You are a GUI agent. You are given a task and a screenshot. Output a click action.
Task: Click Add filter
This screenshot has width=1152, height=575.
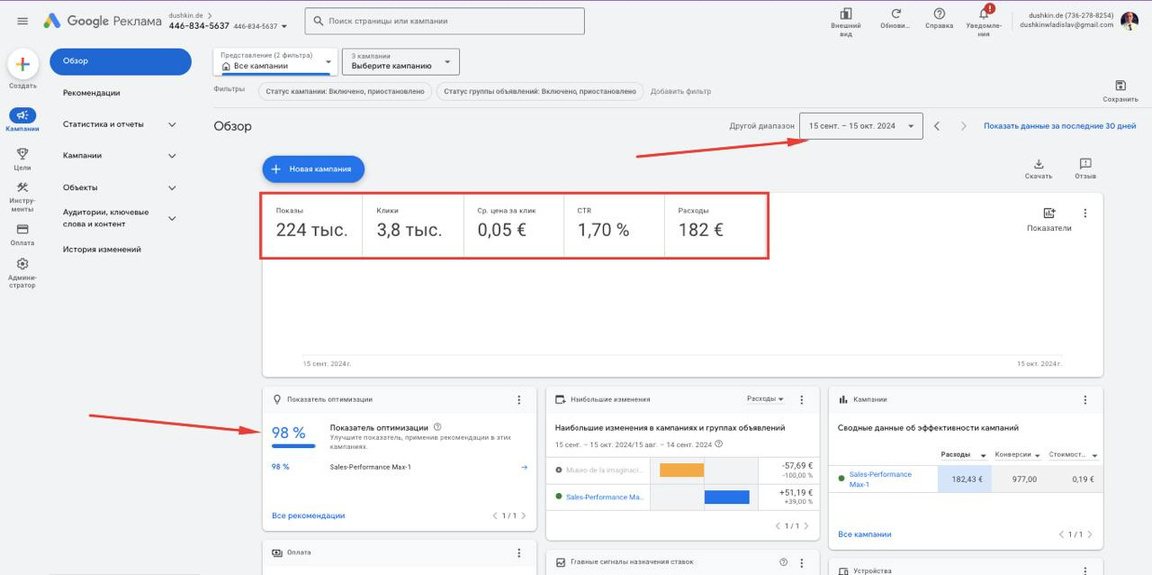680,92
